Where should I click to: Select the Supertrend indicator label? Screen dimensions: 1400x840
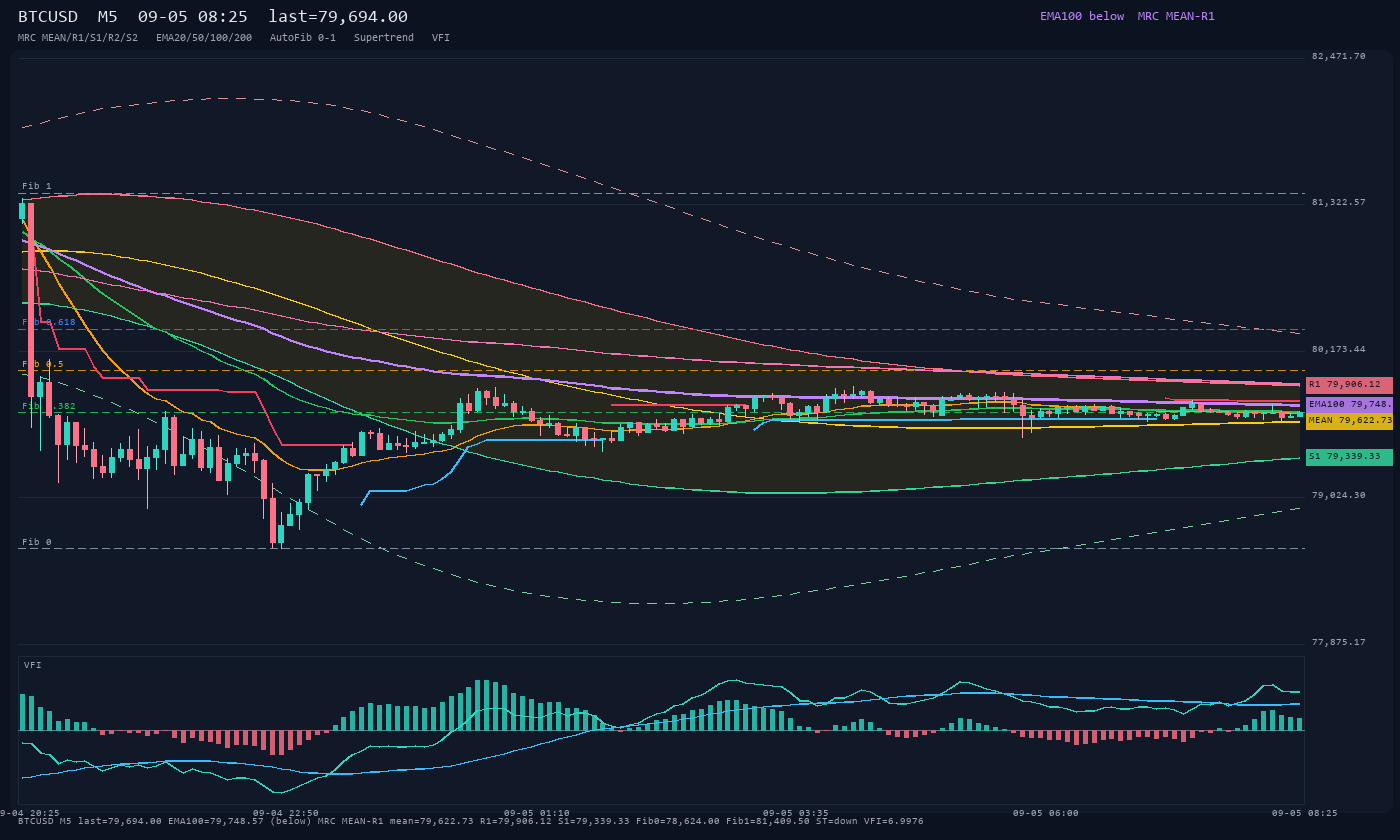pyautogui.click(x=384, y=37)
